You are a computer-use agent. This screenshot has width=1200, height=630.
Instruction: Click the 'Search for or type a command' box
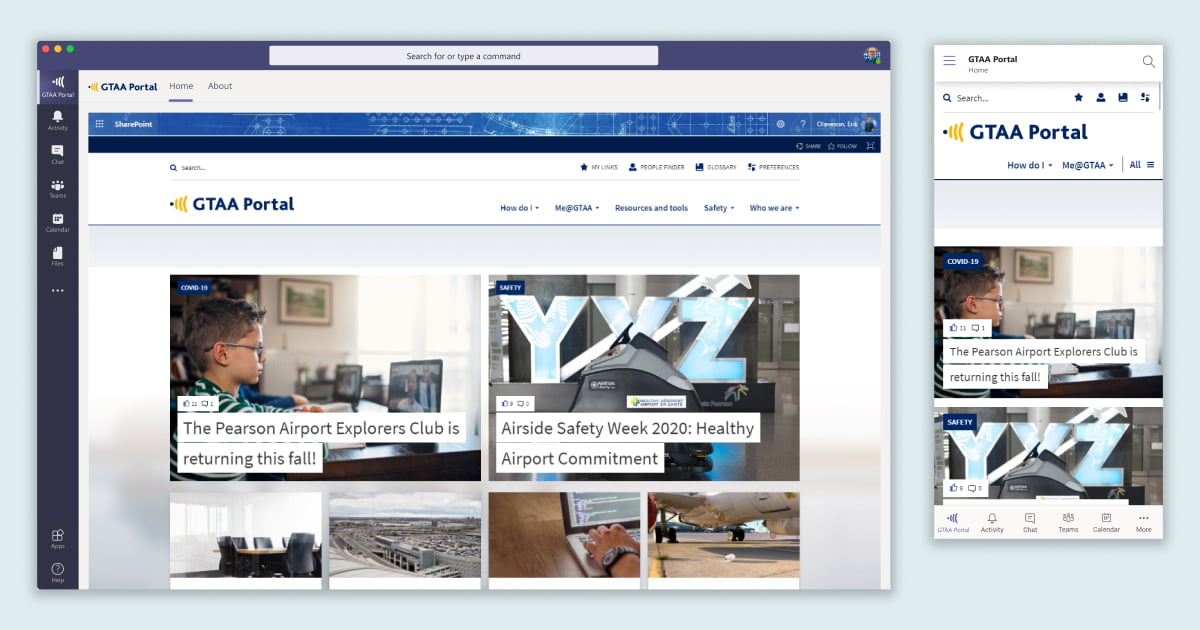pyautogui.click(x=463, y=55)
